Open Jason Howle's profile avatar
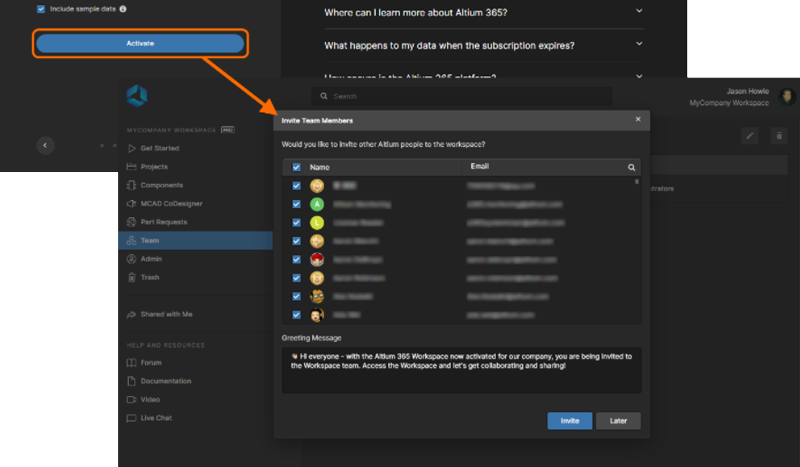Screen dimensions: 800x467 pyautogui.click(x=788, y=96)
